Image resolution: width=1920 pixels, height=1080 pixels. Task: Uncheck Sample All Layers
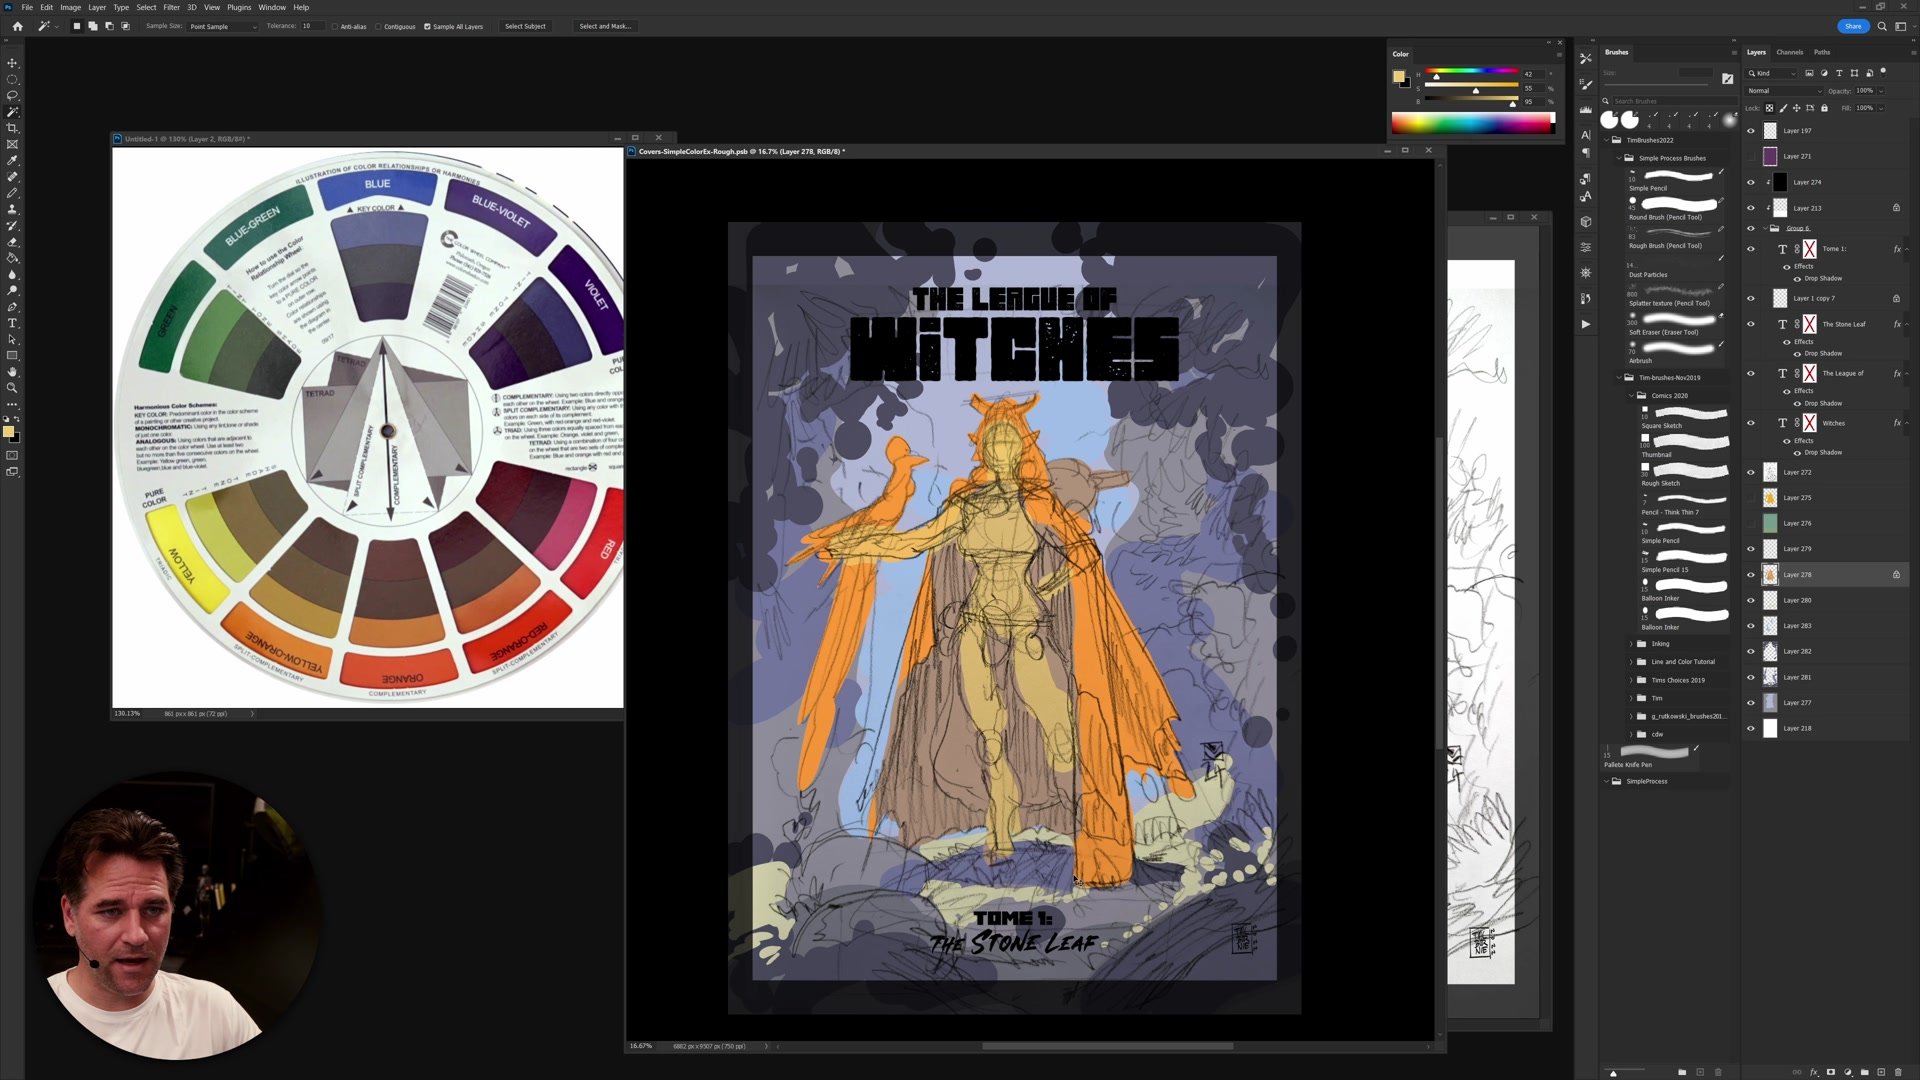(x=427, y=27)
